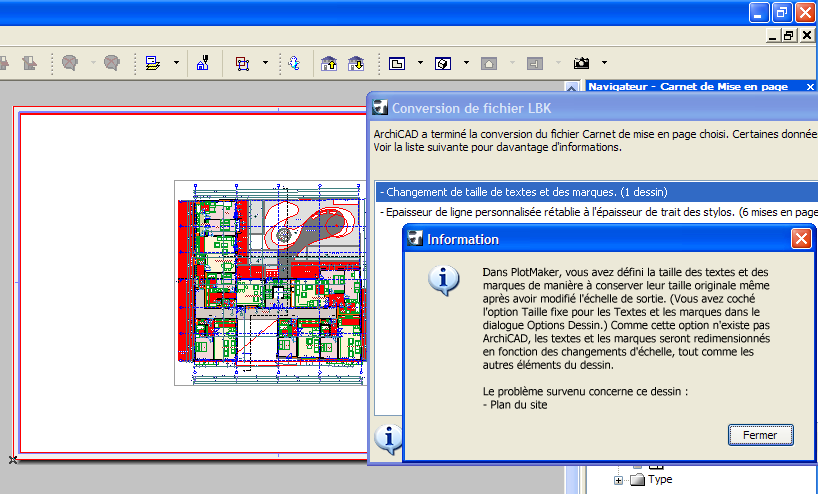Click the layer settings stack icon
This screenshot has height=494, width=818.
[152, 63]
